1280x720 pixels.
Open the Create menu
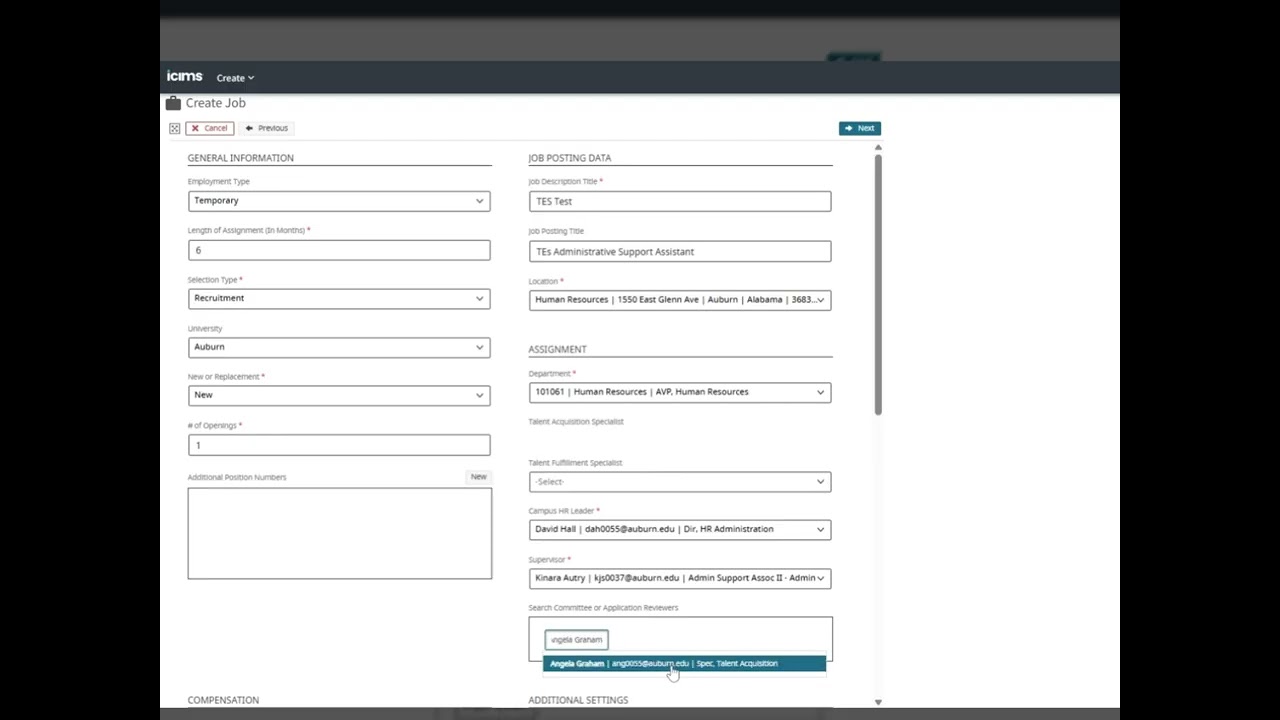click(235, 78)
